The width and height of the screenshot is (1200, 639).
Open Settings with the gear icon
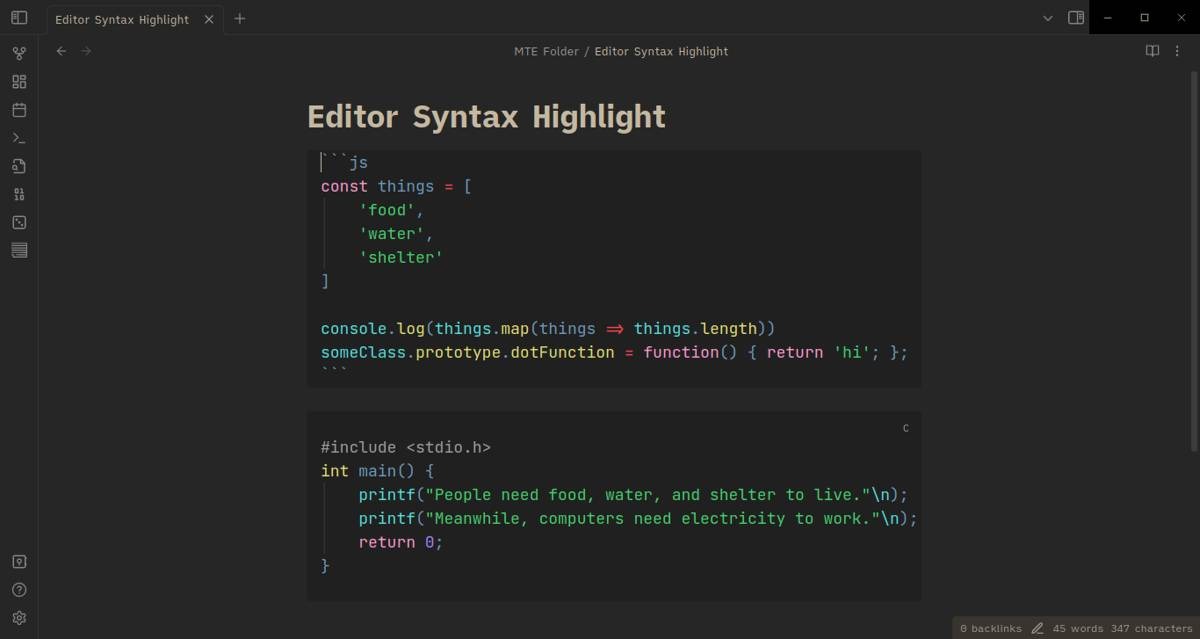(19, 617)
